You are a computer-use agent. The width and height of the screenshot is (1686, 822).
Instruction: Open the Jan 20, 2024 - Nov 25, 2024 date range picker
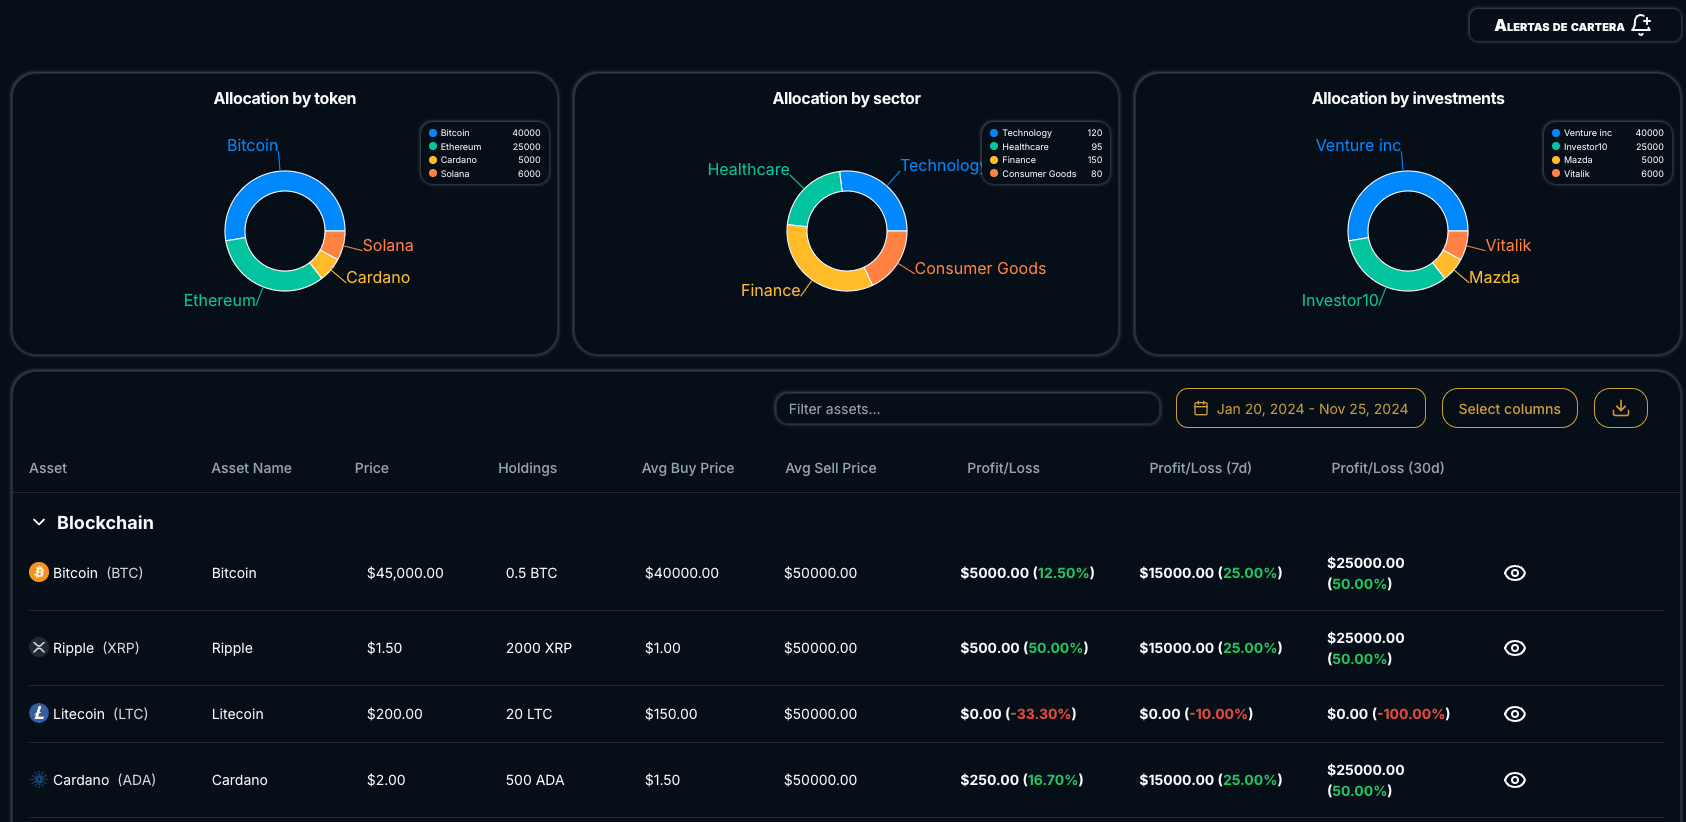tap(1301, 408)
